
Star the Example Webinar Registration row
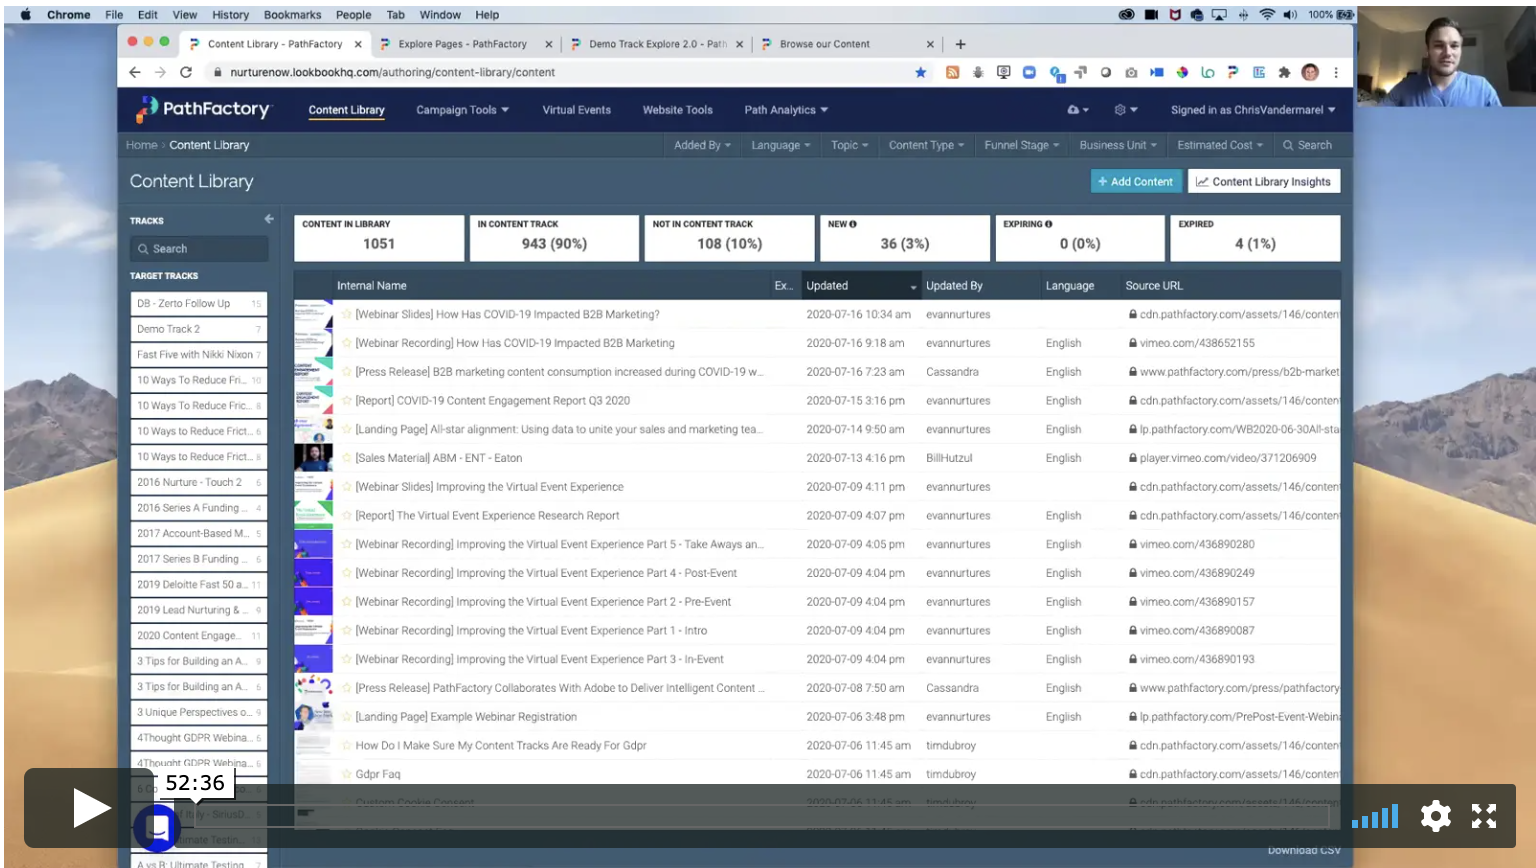pos(347,717)
